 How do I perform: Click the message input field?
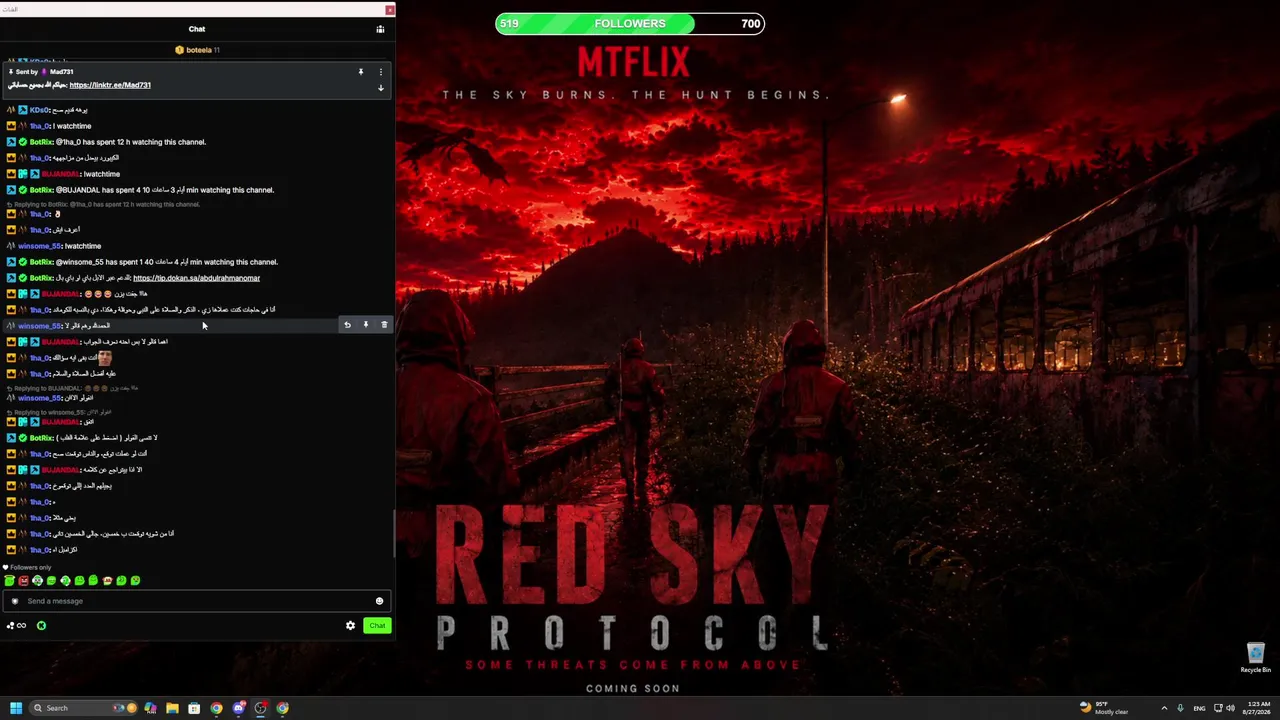(196, 601)
